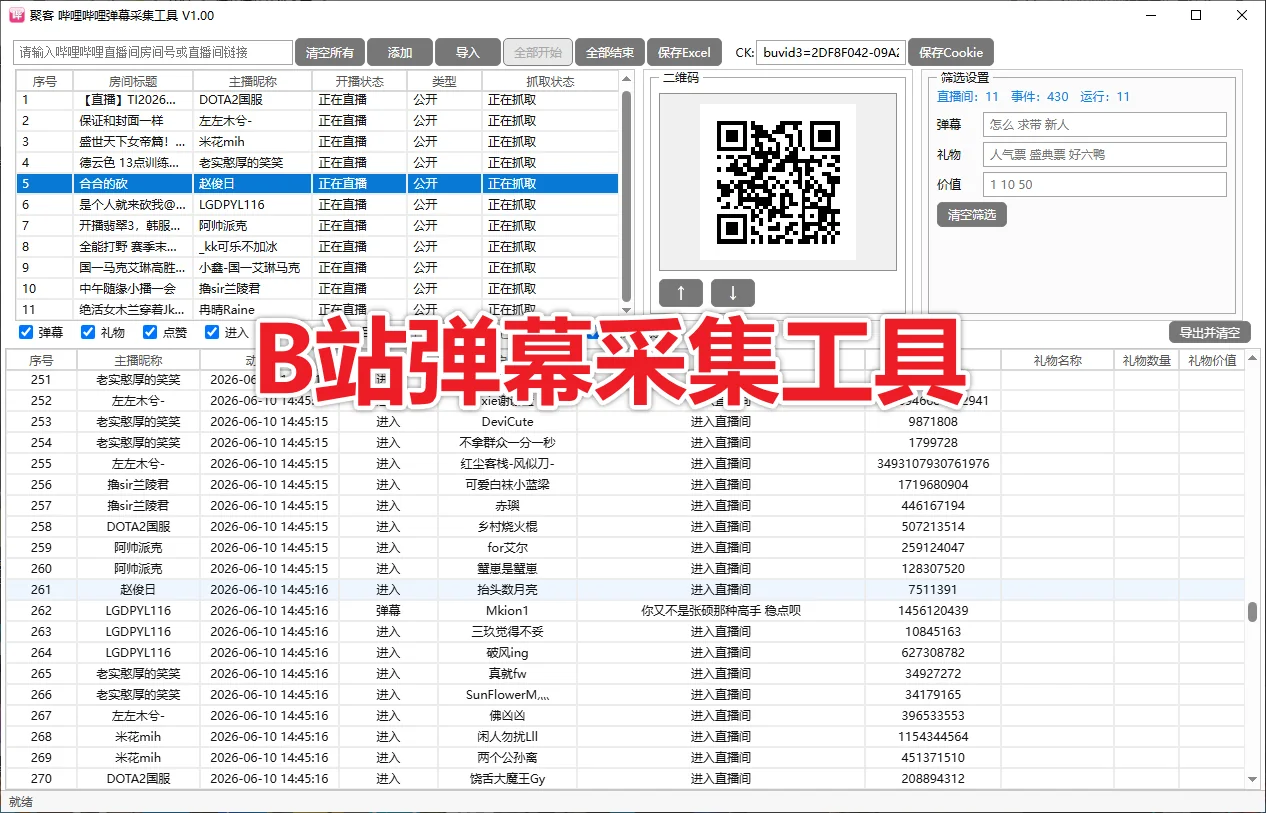
Task: Click the 清空所有 button
Action: pos(330,53)
